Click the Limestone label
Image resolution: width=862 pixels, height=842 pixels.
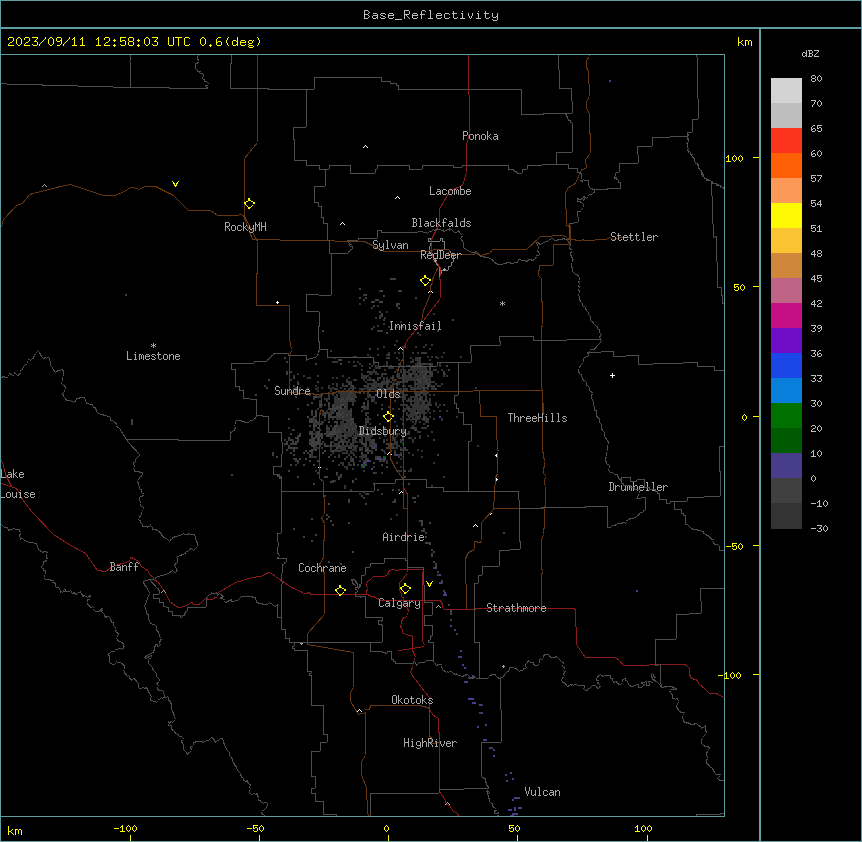[153, 356]
